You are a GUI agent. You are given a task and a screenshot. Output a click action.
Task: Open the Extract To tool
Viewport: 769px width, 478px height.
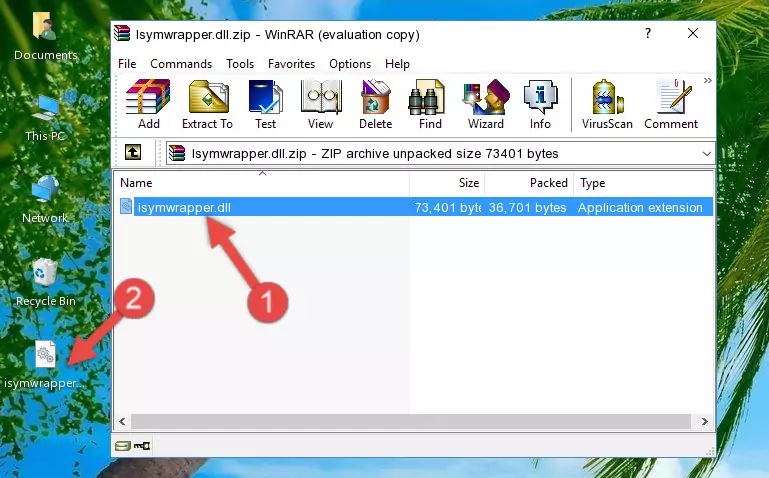pyautogui.click(x=207, y=104)
